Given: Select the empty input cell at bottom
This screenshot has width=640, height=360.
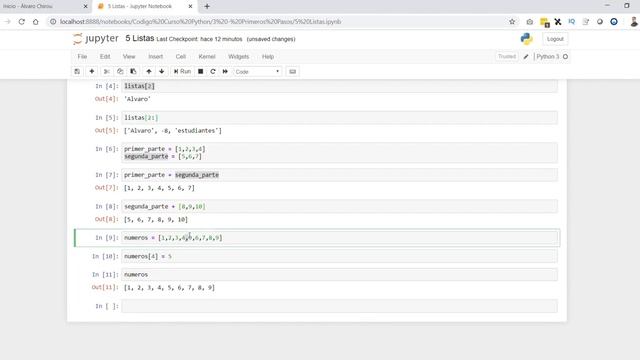Looking at the screenshot, I should coord(340,306).
